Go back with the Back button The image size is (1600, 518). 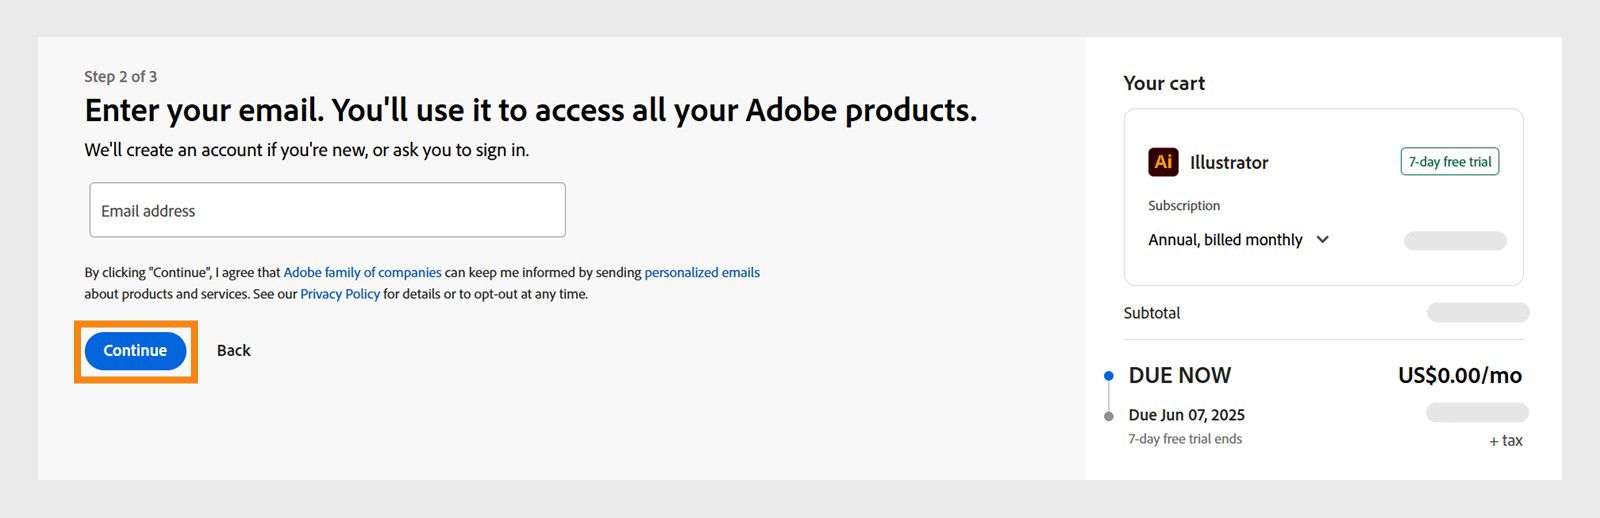pos(233,351)
